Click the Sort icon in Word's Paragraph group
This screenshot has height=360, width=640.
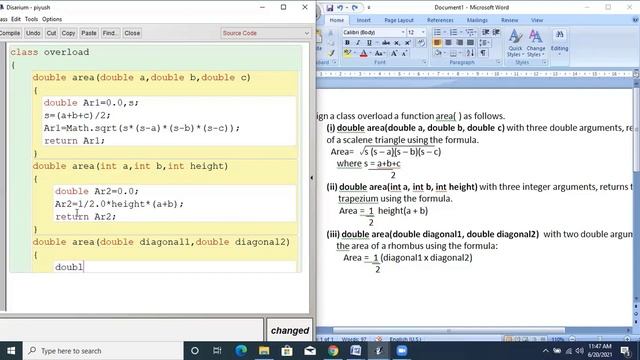470,53
